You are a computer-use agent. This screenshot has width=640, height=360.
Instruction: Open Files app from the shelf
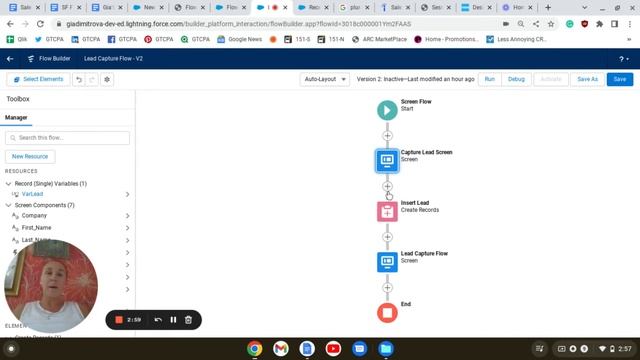coord(386,349)
